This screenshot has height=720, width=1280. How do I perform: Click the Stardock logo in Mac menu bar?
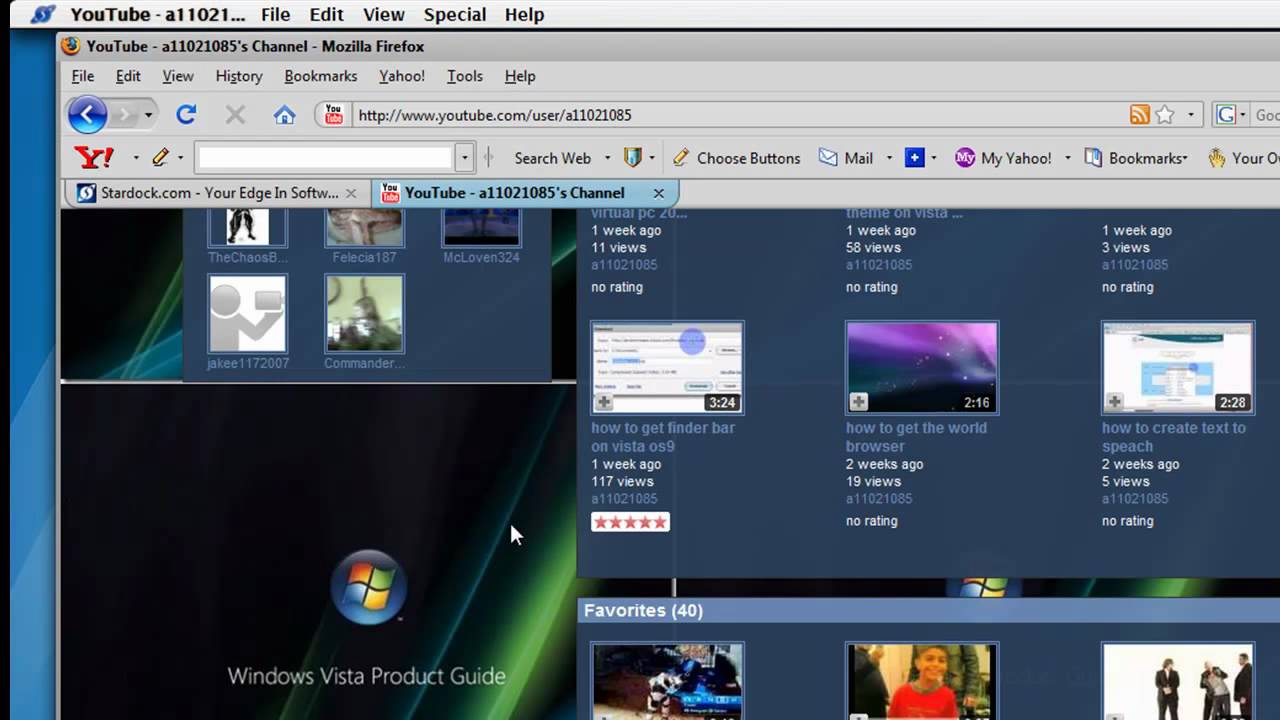42,14
